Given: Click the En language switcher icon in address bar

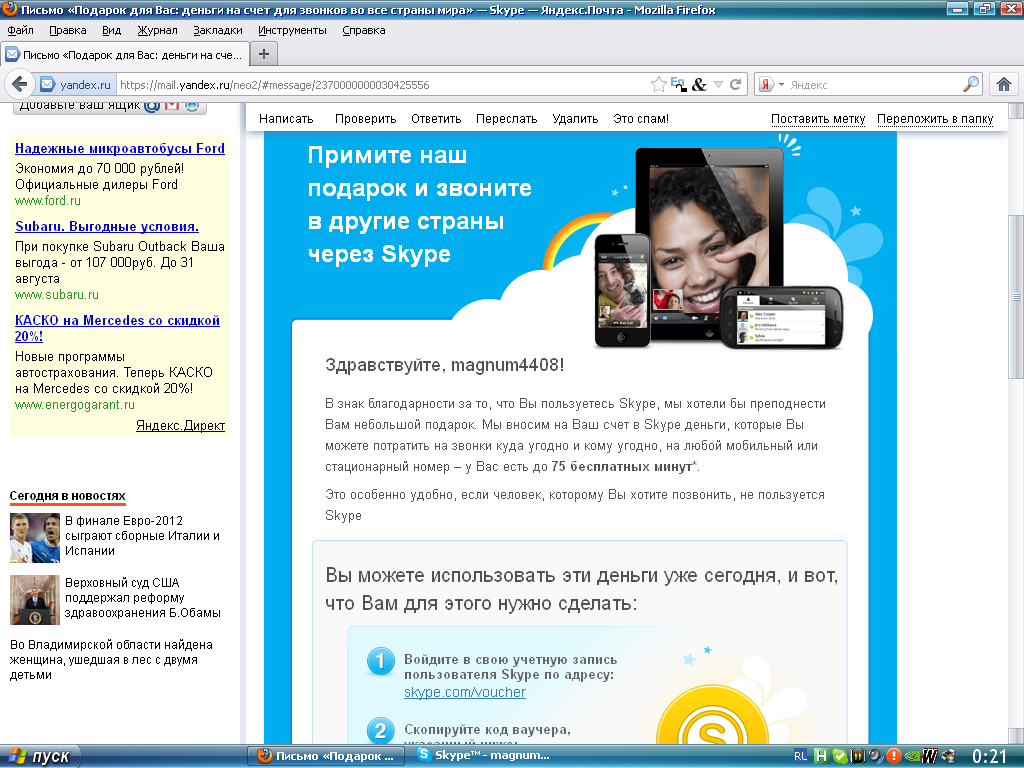Looking at the screenshot, I should click(679, 84).
